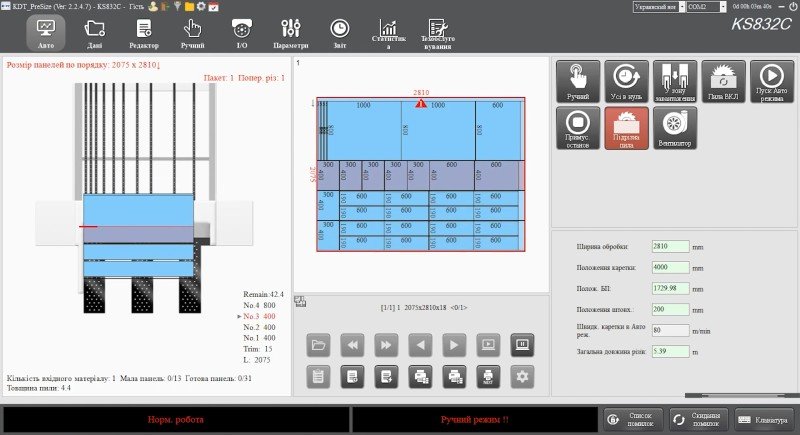This screenshot has height=435, width=800.
Task: Click the fast-forward double arrow button
Action: click(385, 345)
